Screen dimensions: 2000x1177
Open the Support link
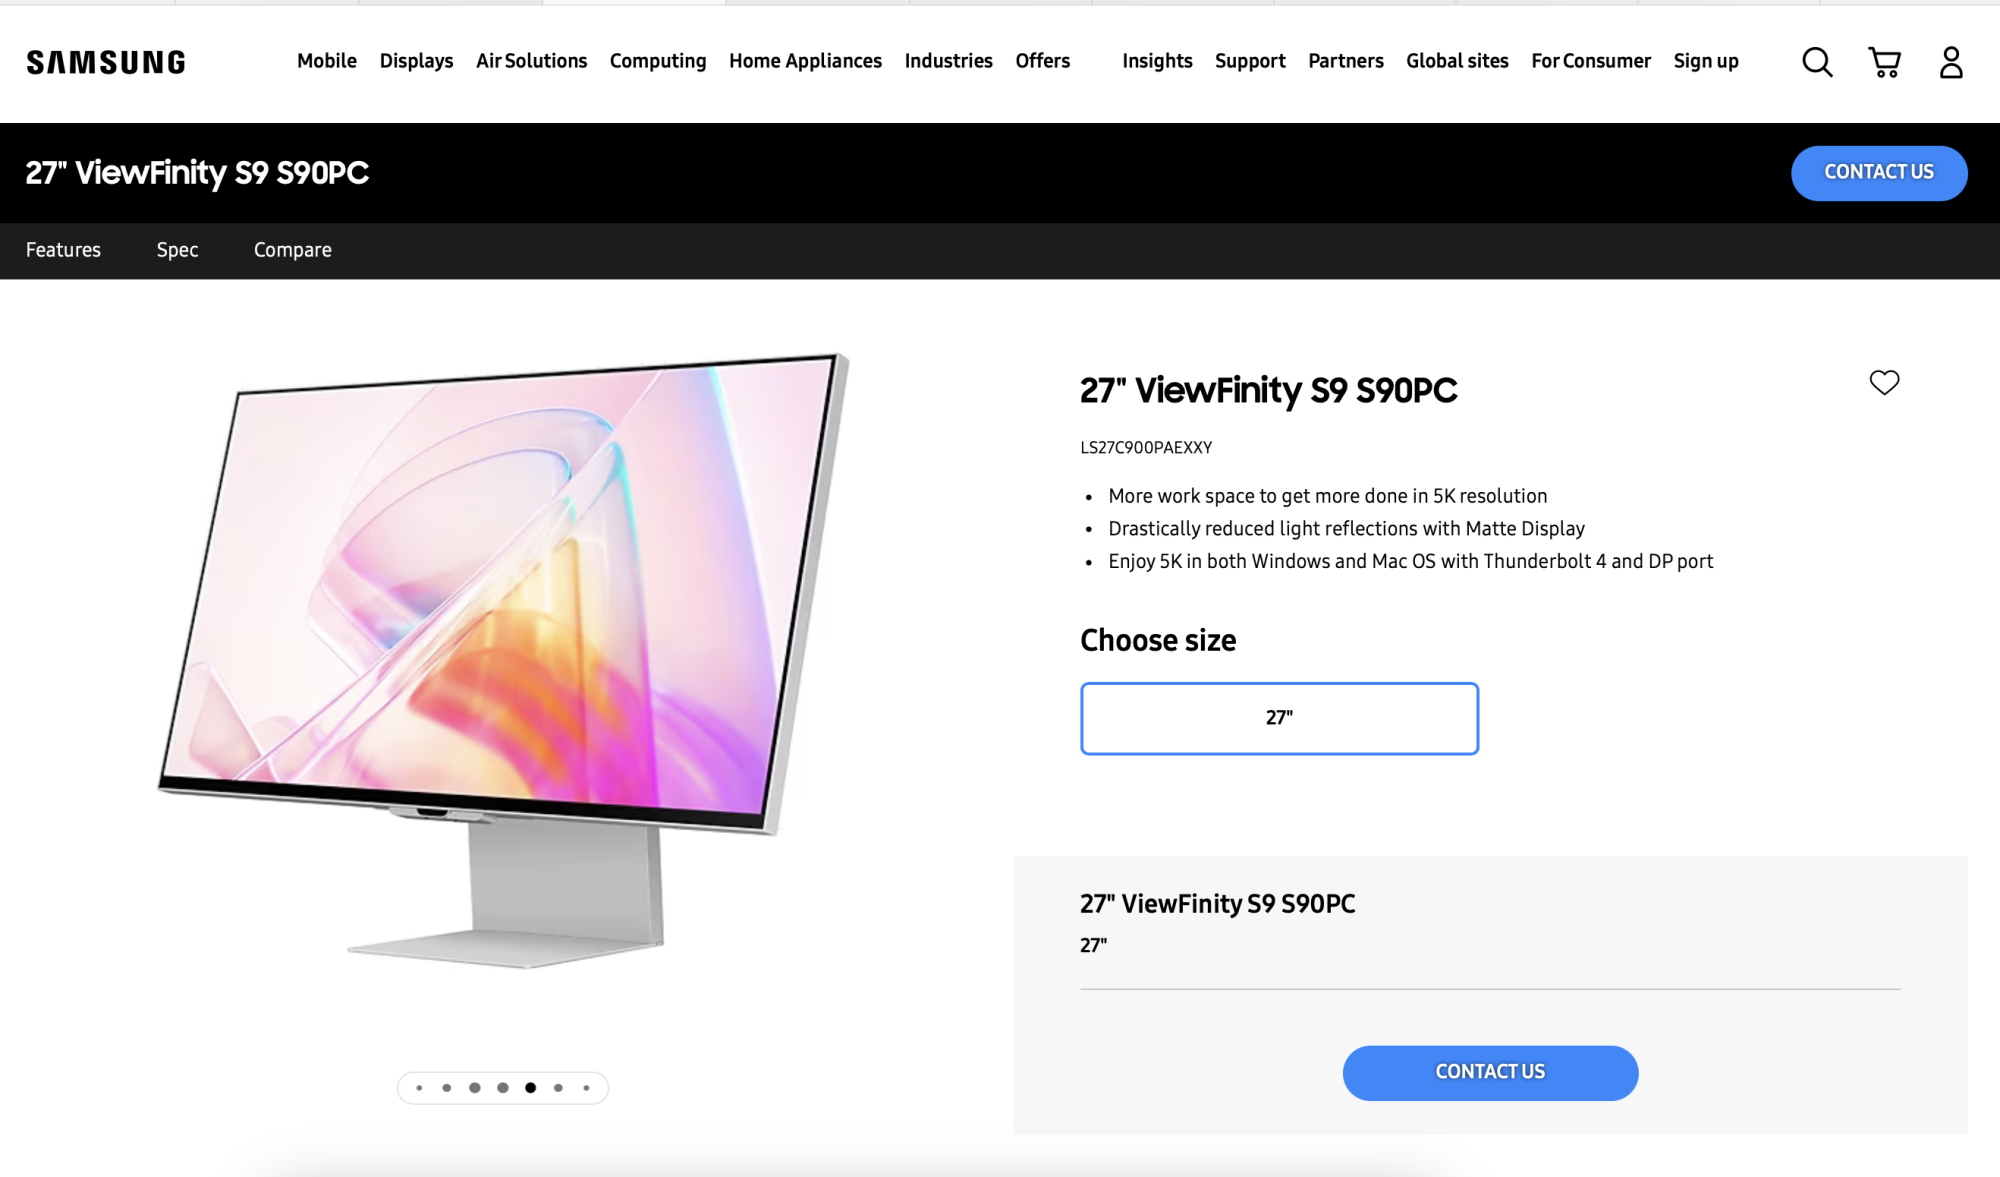[x=1250, y=61]
